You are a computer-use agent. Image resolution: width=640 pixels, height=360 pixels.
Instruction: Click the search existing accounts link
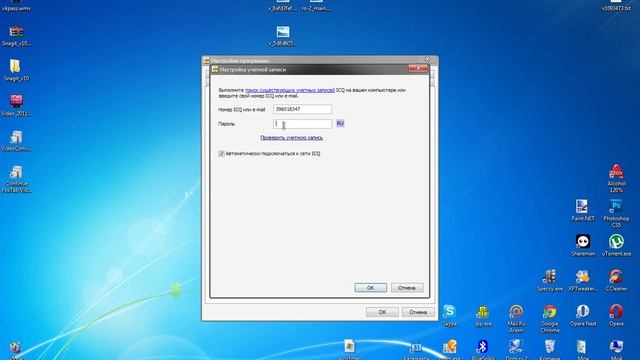[290, 90]
